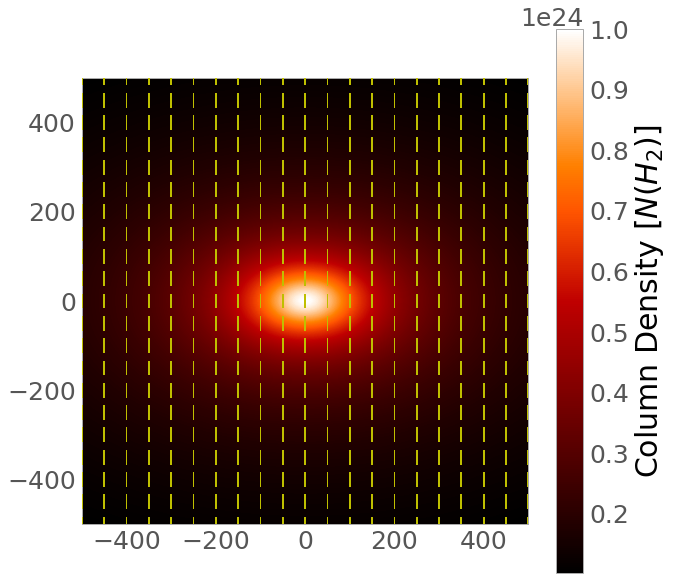The height and width of the screenshot is (580, 673).
Task: Click the x-axis tick label −200
Action: click(216, 541)
